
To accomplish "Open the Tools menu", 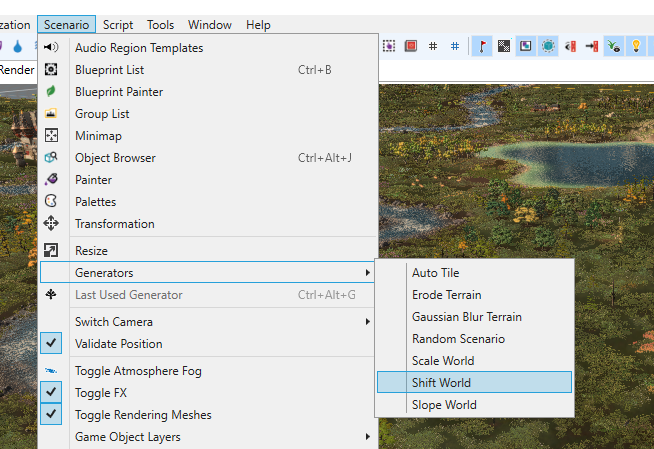I will click(x=160, y=25).
